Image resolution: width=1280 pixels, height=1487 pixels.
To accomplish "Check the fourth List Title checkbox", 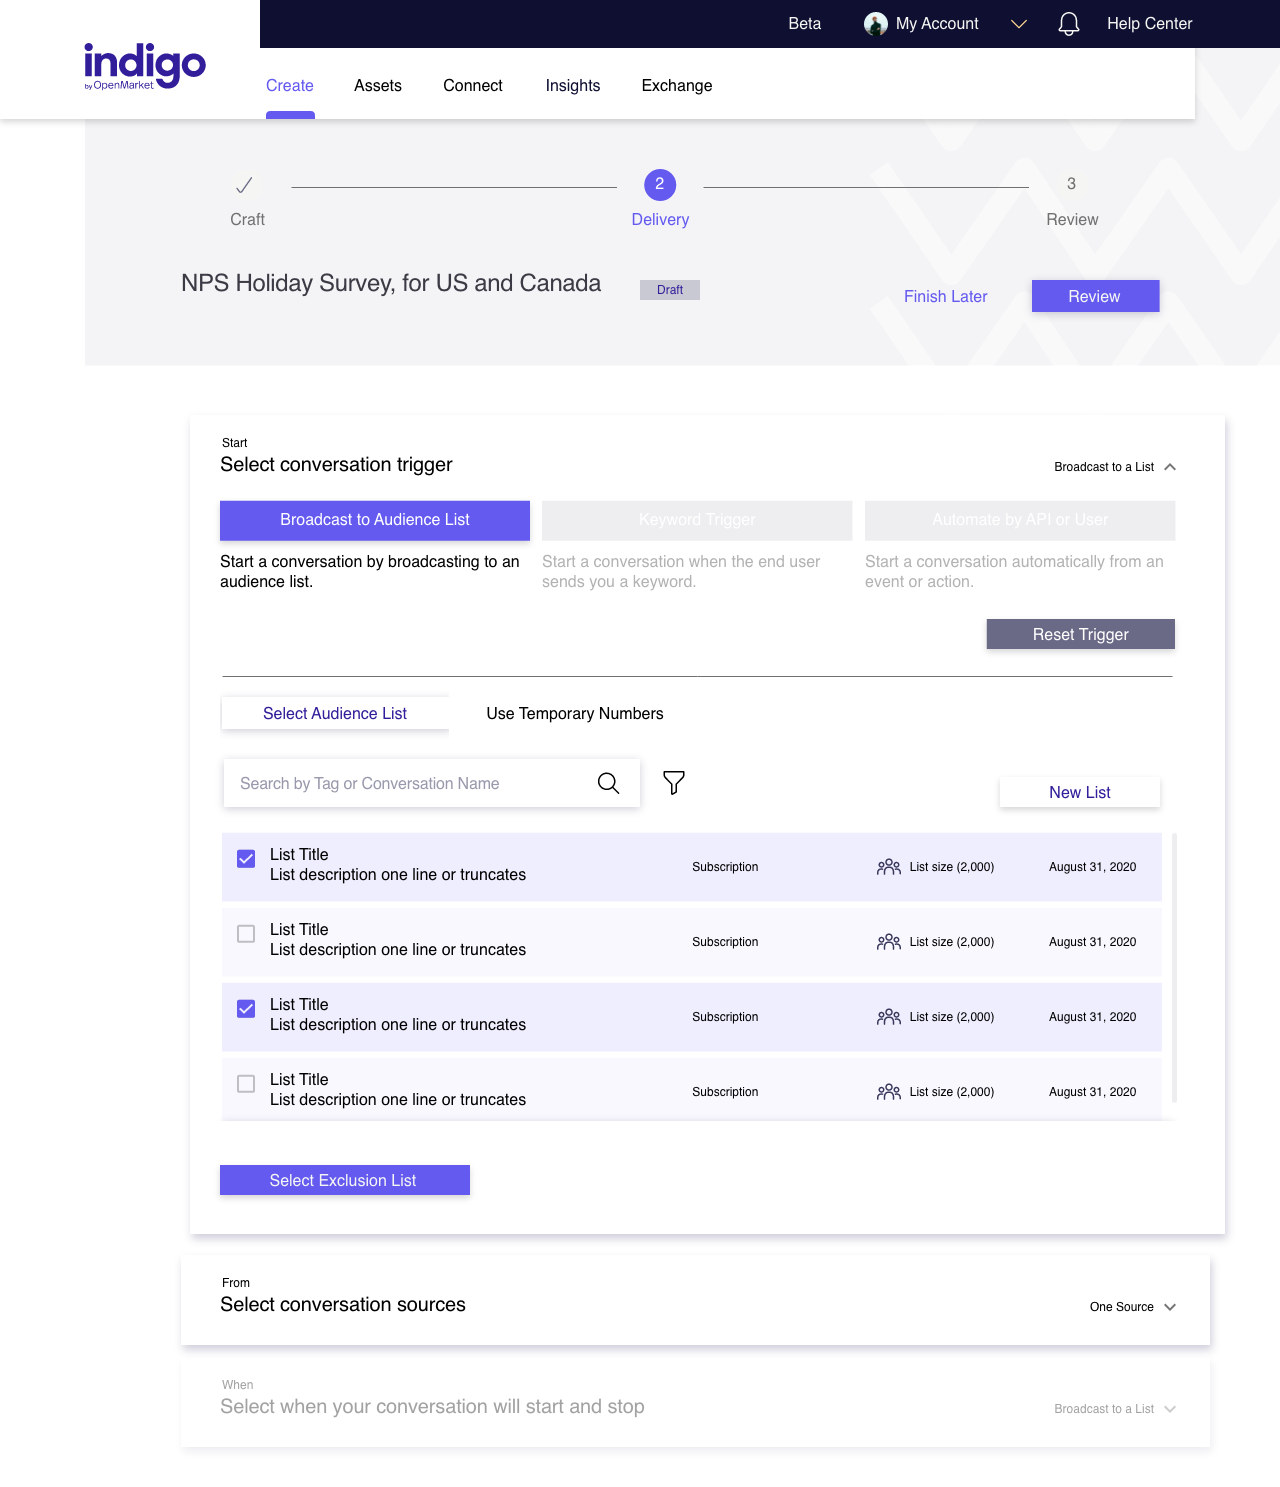I will click(246, 1084).
